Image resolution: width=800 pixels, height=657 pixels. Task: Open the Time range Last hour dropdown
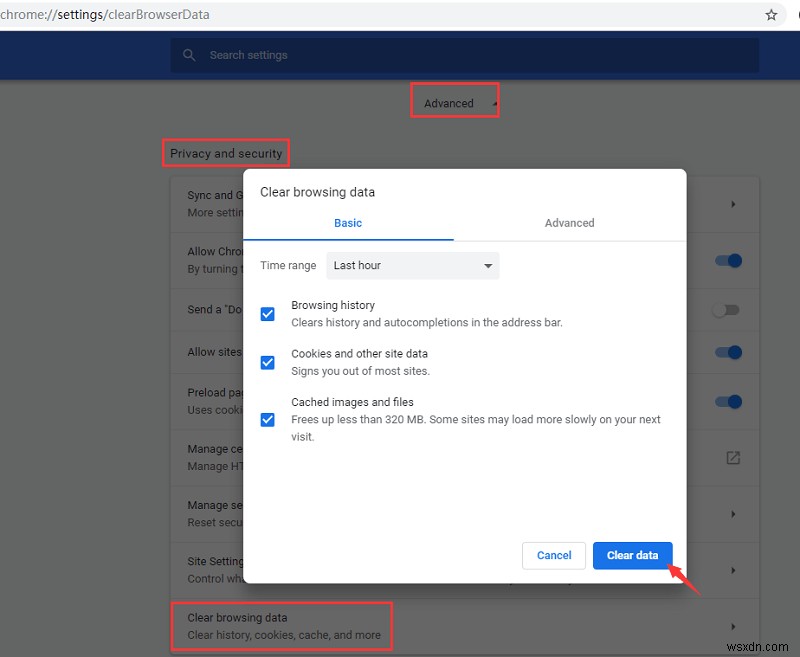(413, 265)
